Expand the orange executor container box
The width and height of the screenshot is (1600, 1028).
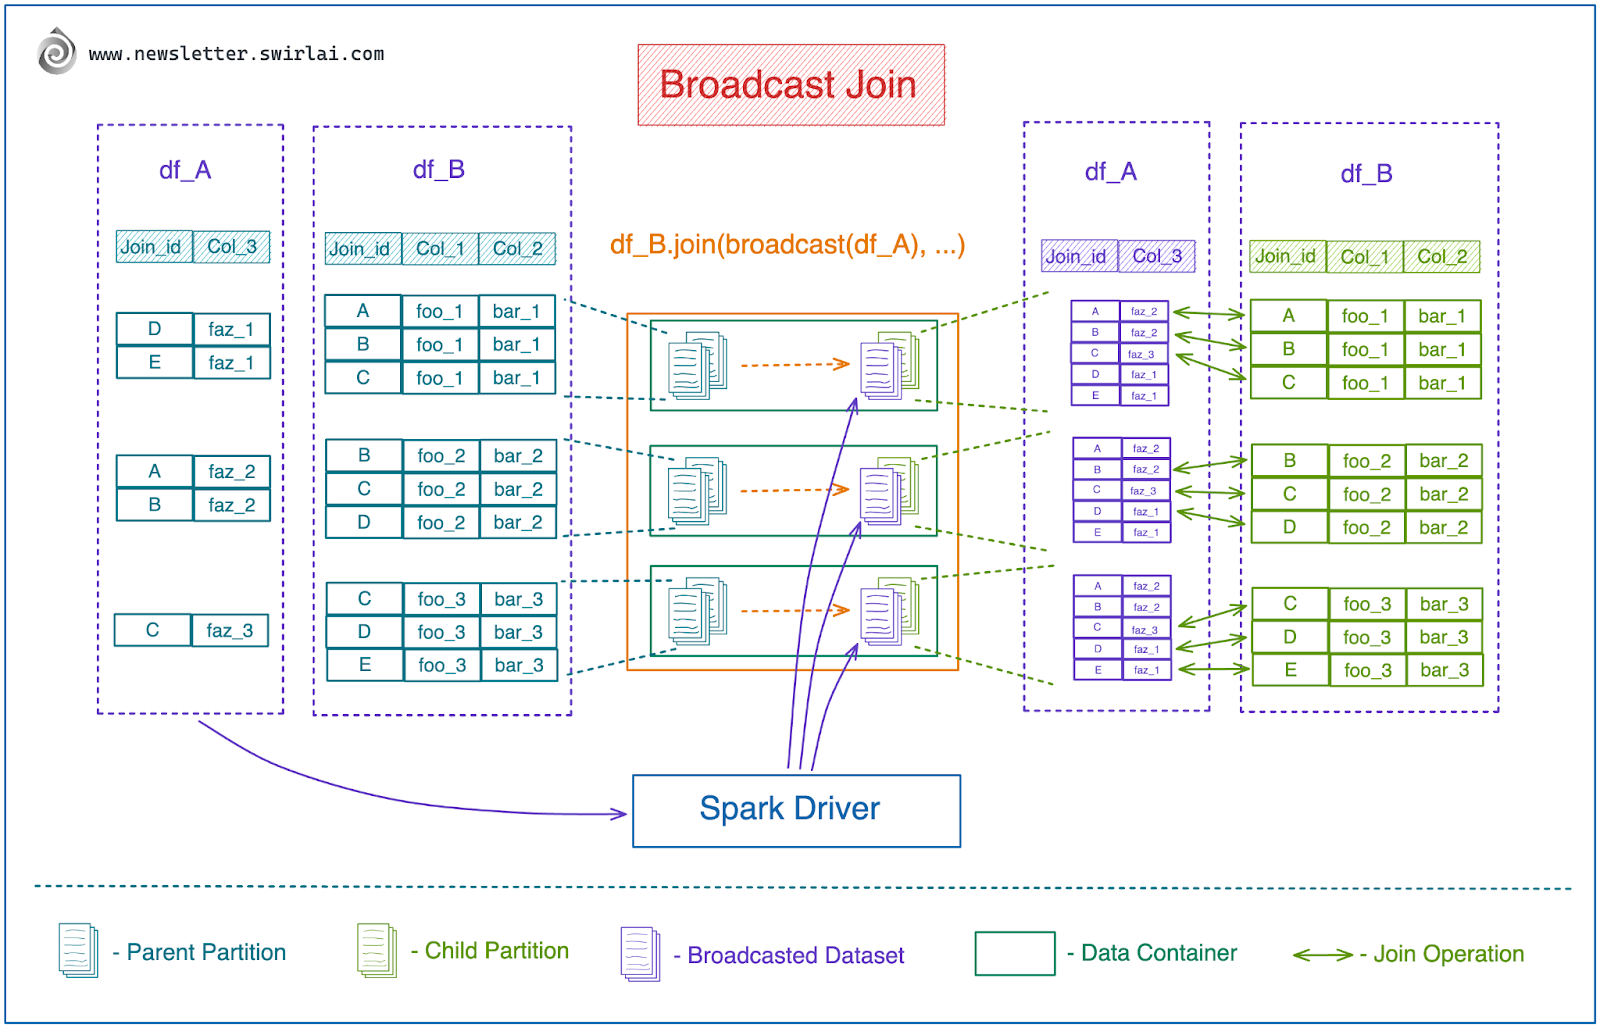(x=792, y=490)
